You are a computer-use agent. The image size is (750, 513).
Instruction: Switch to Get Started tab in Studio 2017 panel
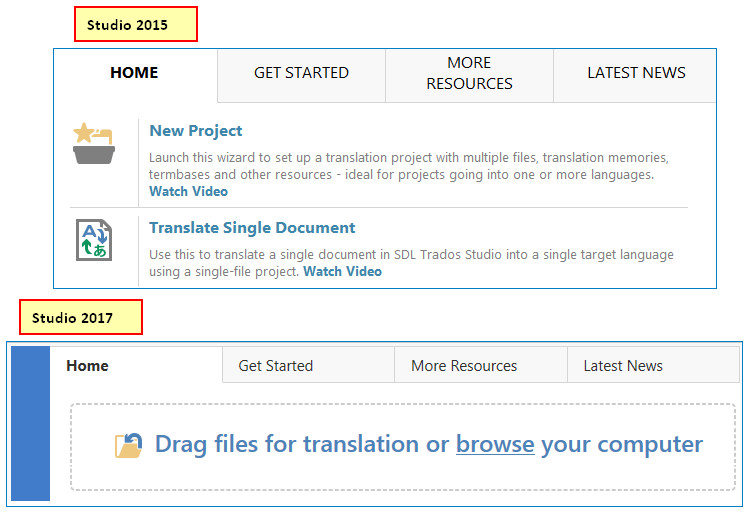point(276,366)
